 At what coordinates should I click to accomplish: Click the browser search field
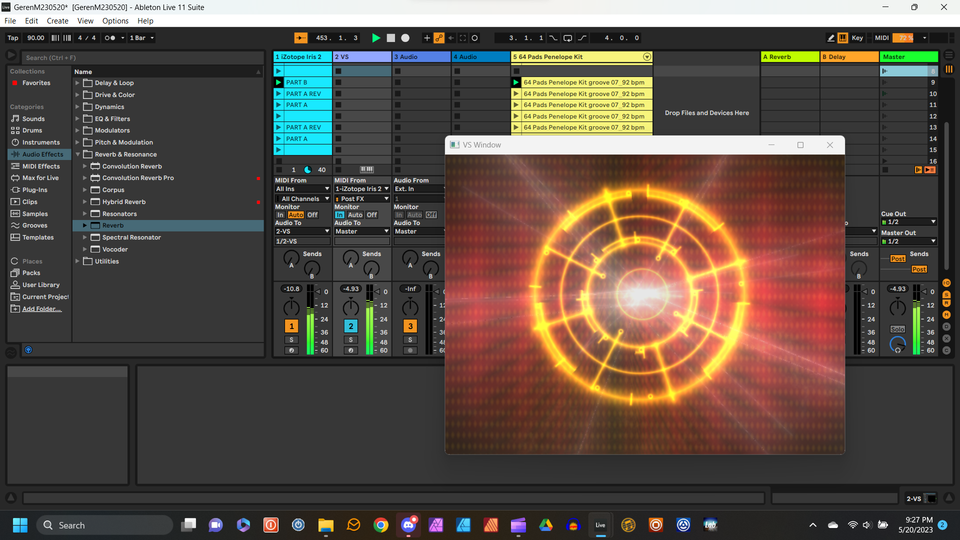[x=142, y=58]
